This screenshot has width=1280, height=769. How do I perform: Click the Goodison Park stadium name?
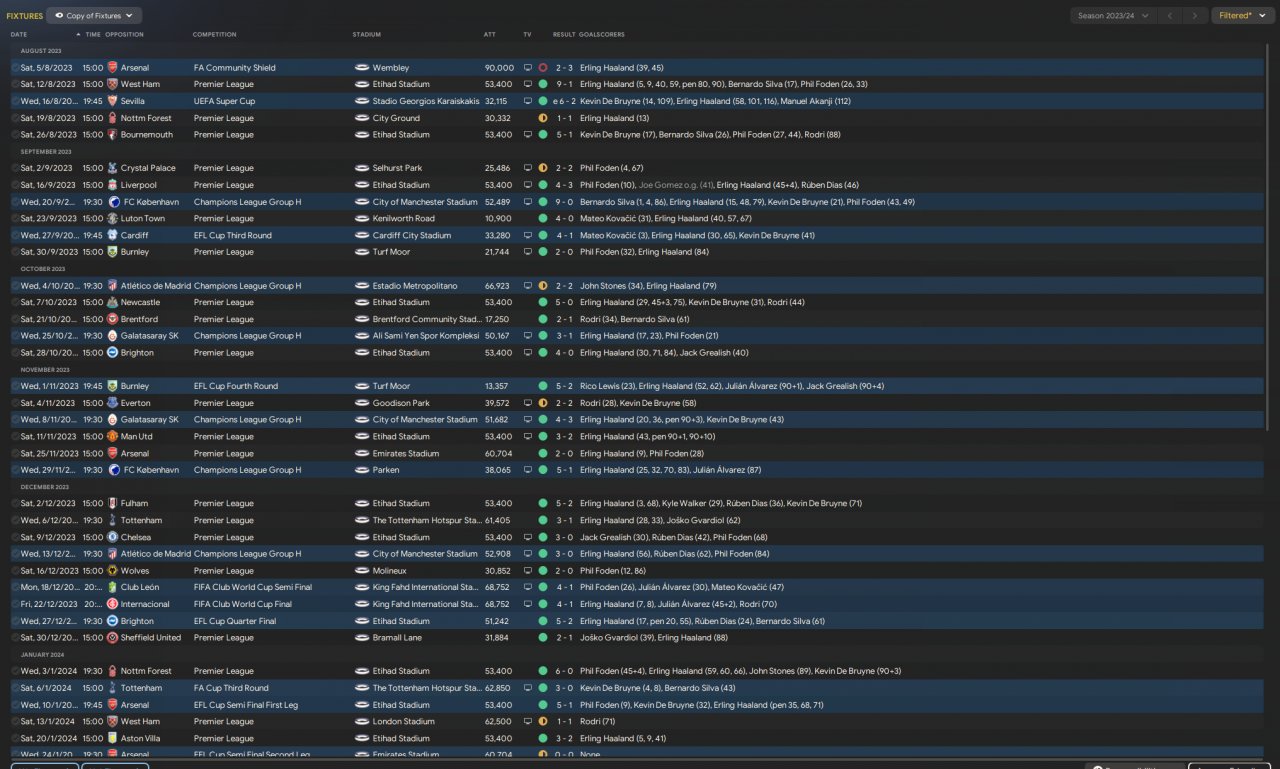pyautogui.click(x=401, y=403)
